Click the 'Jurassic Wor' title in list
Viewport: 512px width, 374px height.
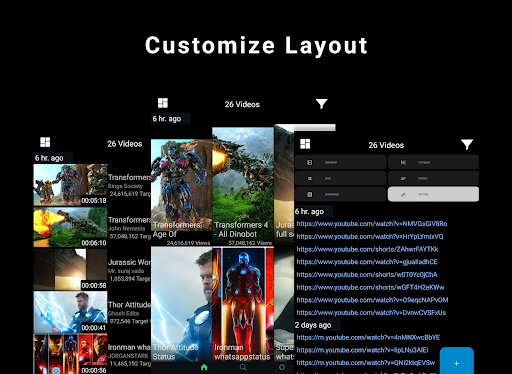[x=129, y=262]
